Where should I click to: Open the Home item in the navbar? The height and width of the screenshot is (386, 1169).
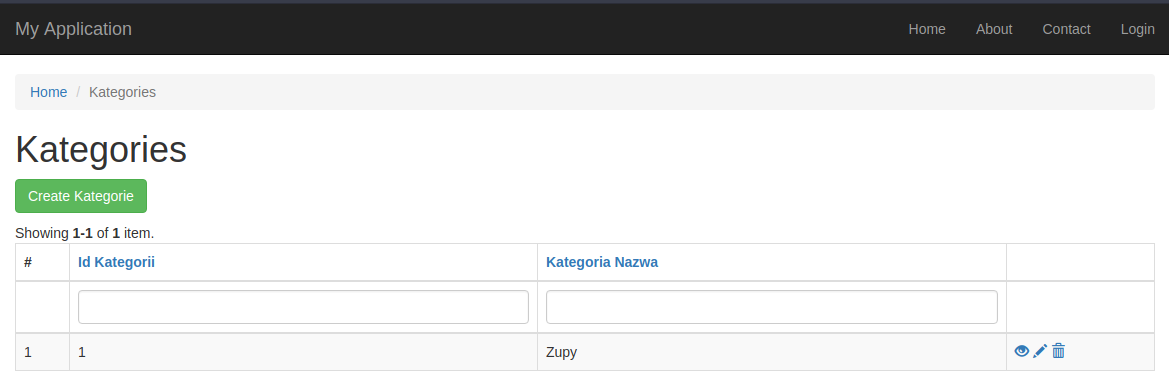[927, 29]
